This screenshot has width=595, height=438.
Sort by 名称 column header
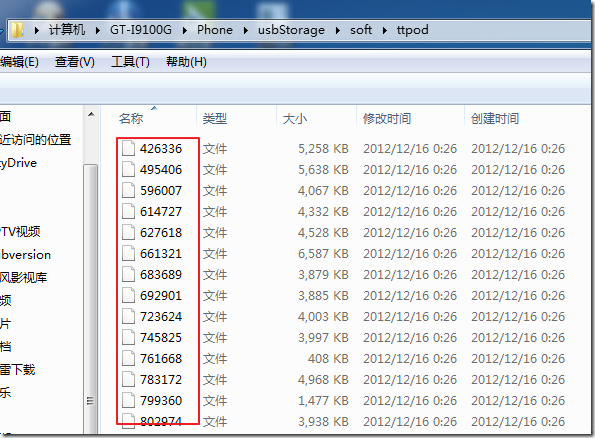[x=131, y=118]
